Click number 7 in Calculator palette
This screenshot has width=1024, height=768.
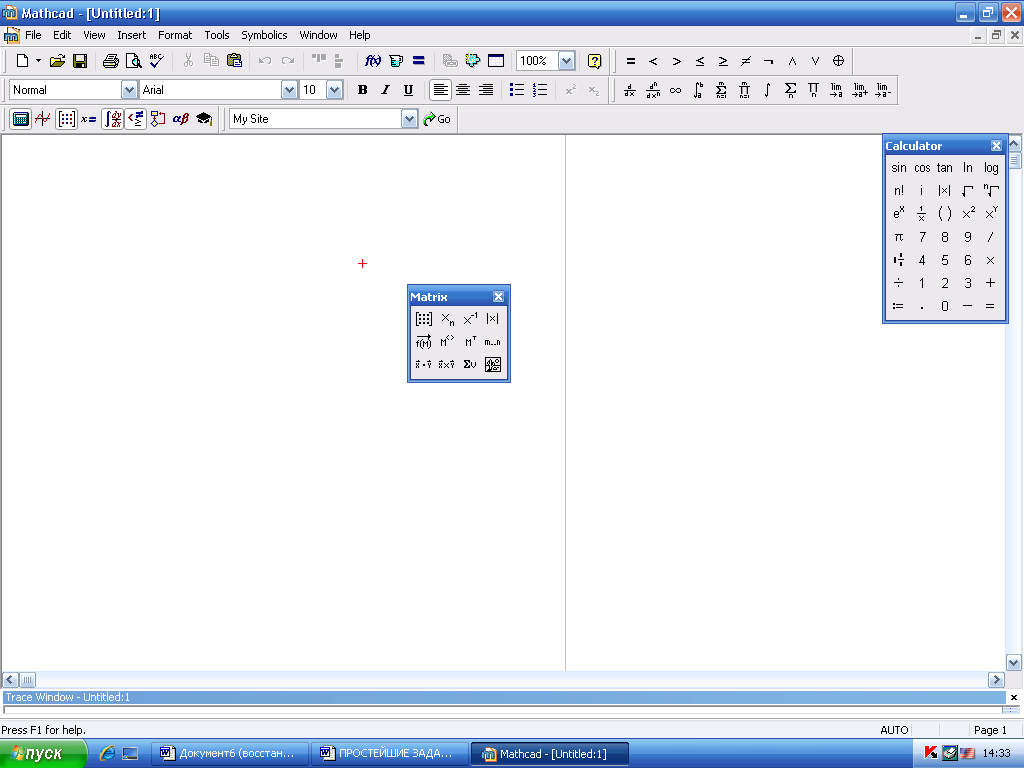(922, 237)
